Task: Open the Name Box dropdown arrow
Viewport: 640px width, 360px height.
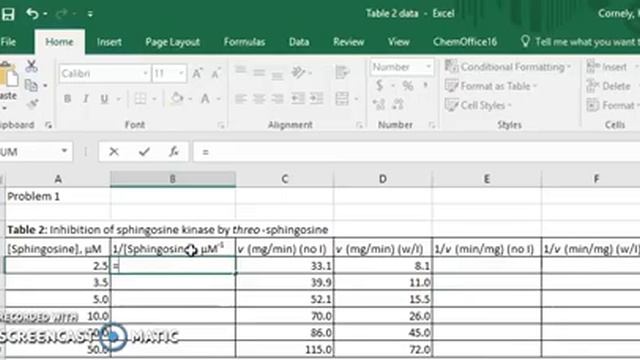Action: click(64, 151)
